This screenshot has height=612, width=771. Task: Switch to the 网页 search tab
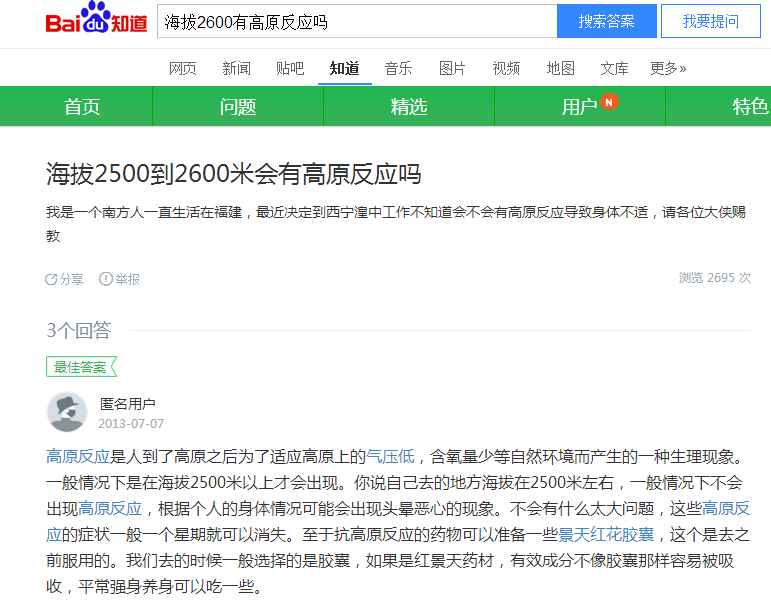click(182, 68)
